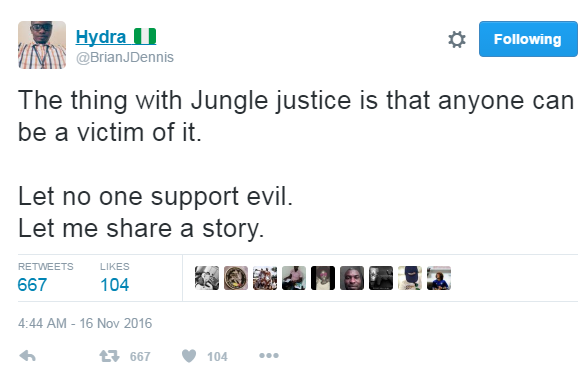Open the more options ellipsis icon

click(269, 355)
